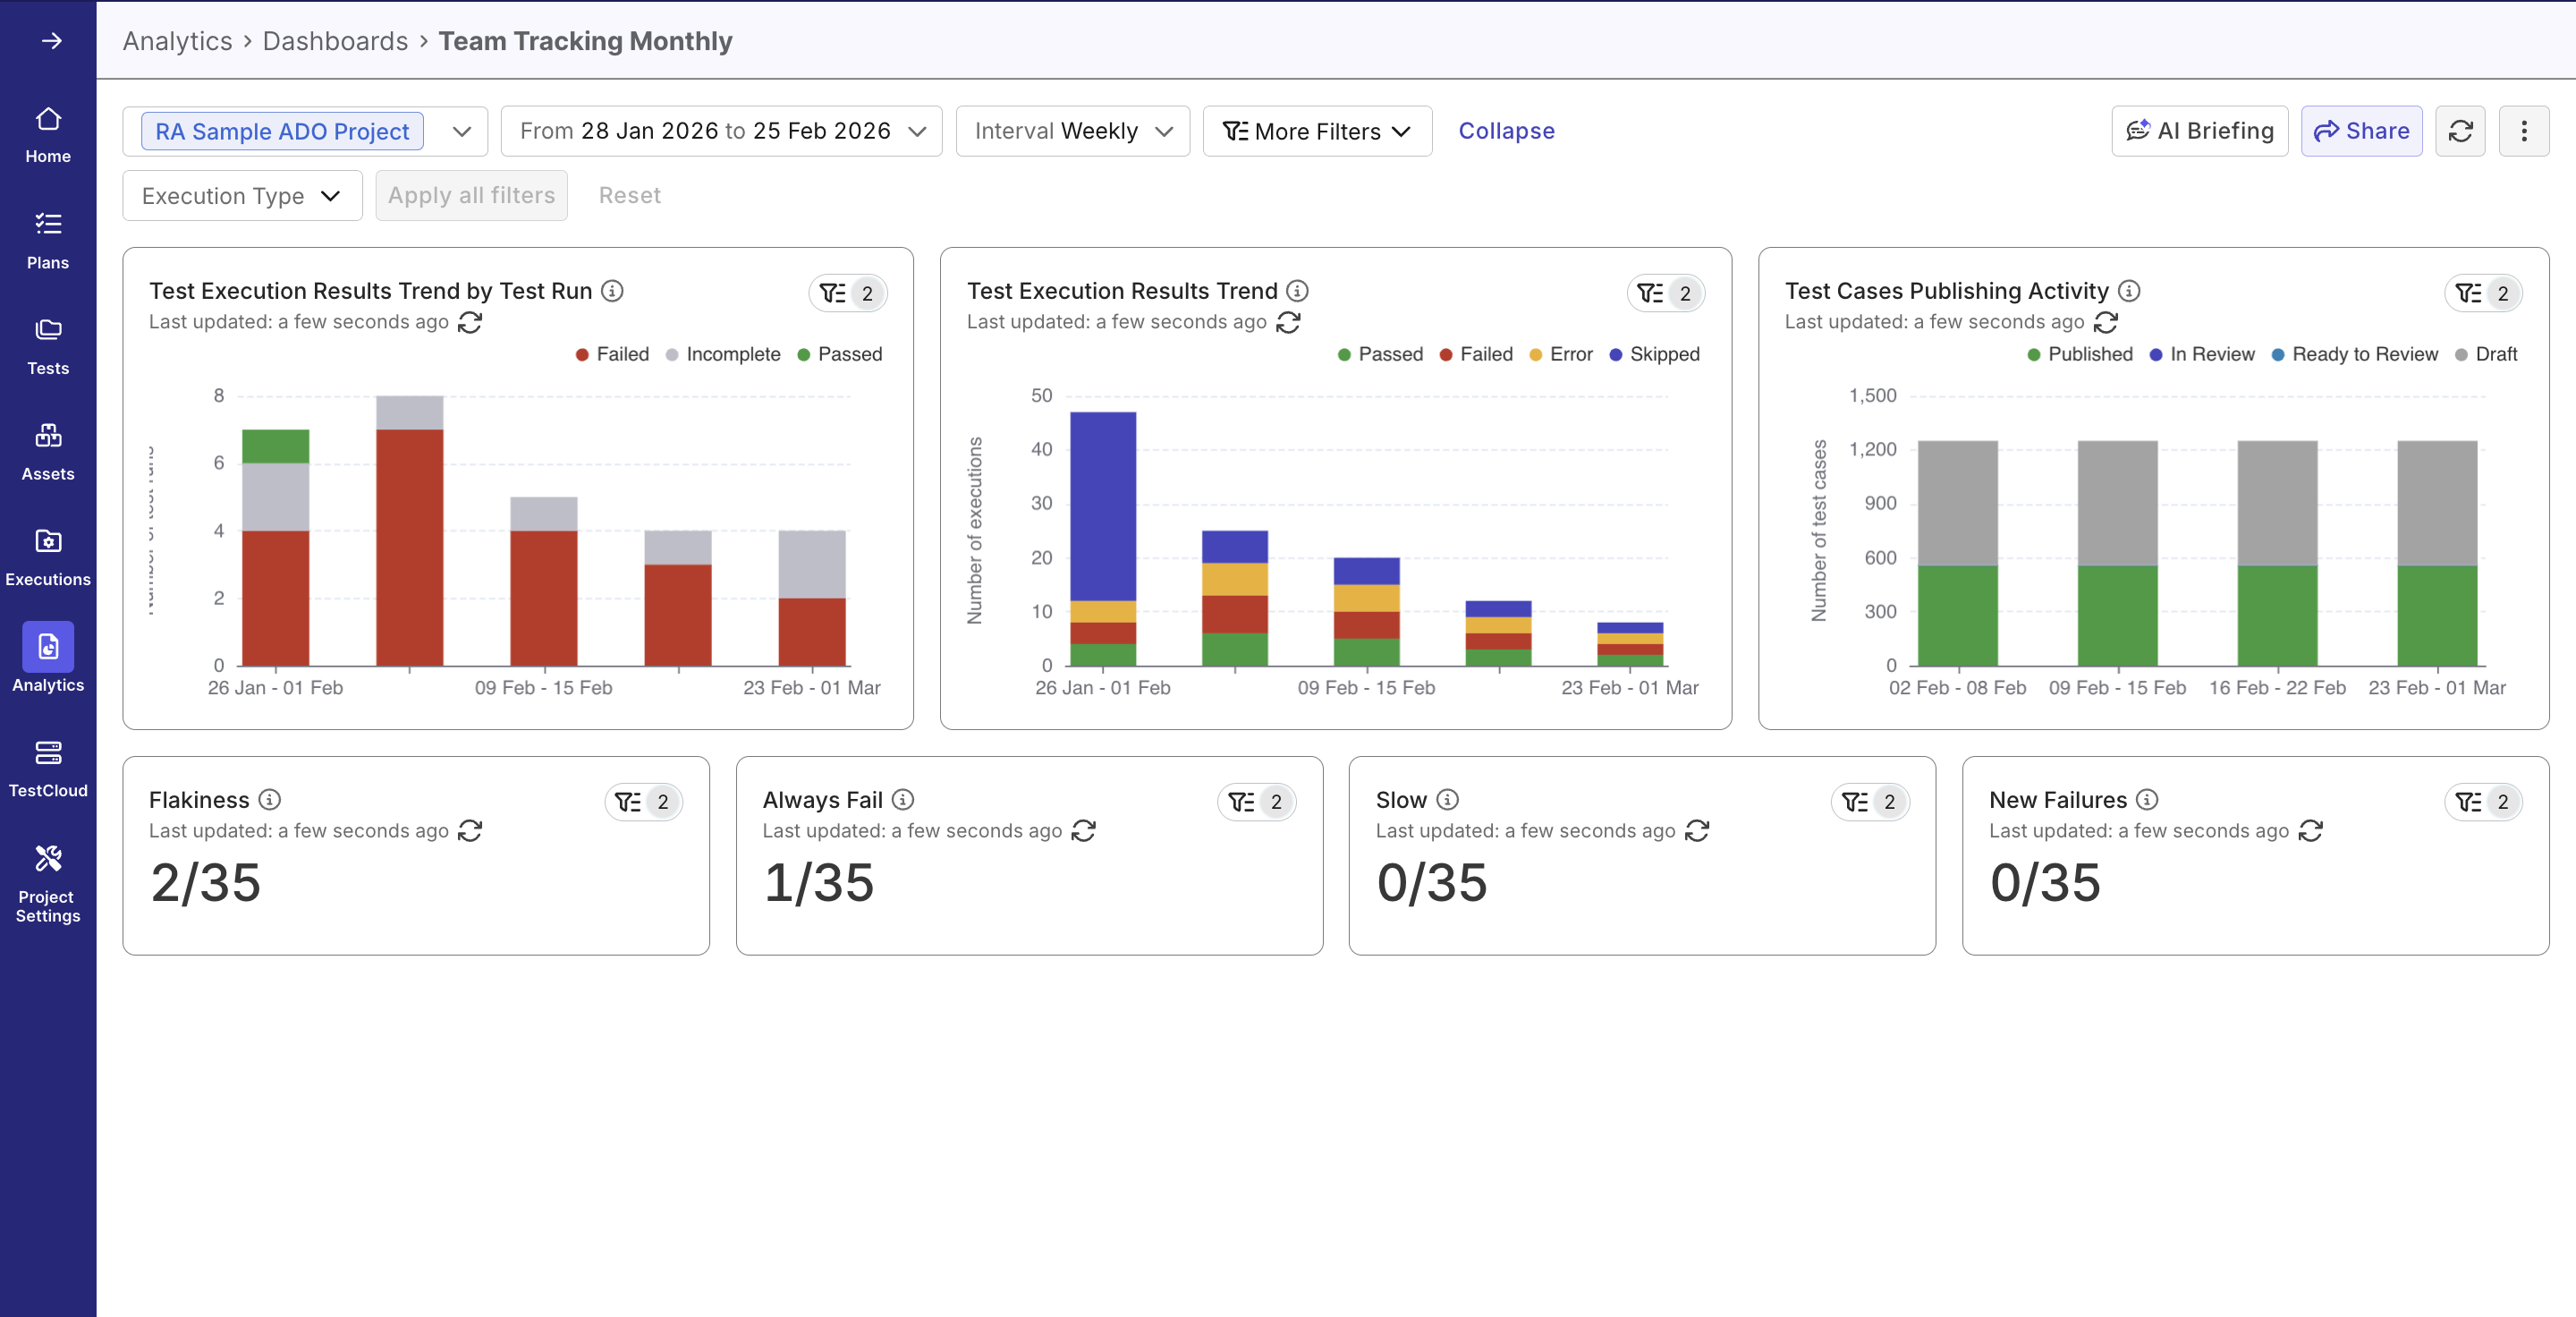Open the AI Briefing feature
2576x1317 pixels.
tap(2199, 131)
